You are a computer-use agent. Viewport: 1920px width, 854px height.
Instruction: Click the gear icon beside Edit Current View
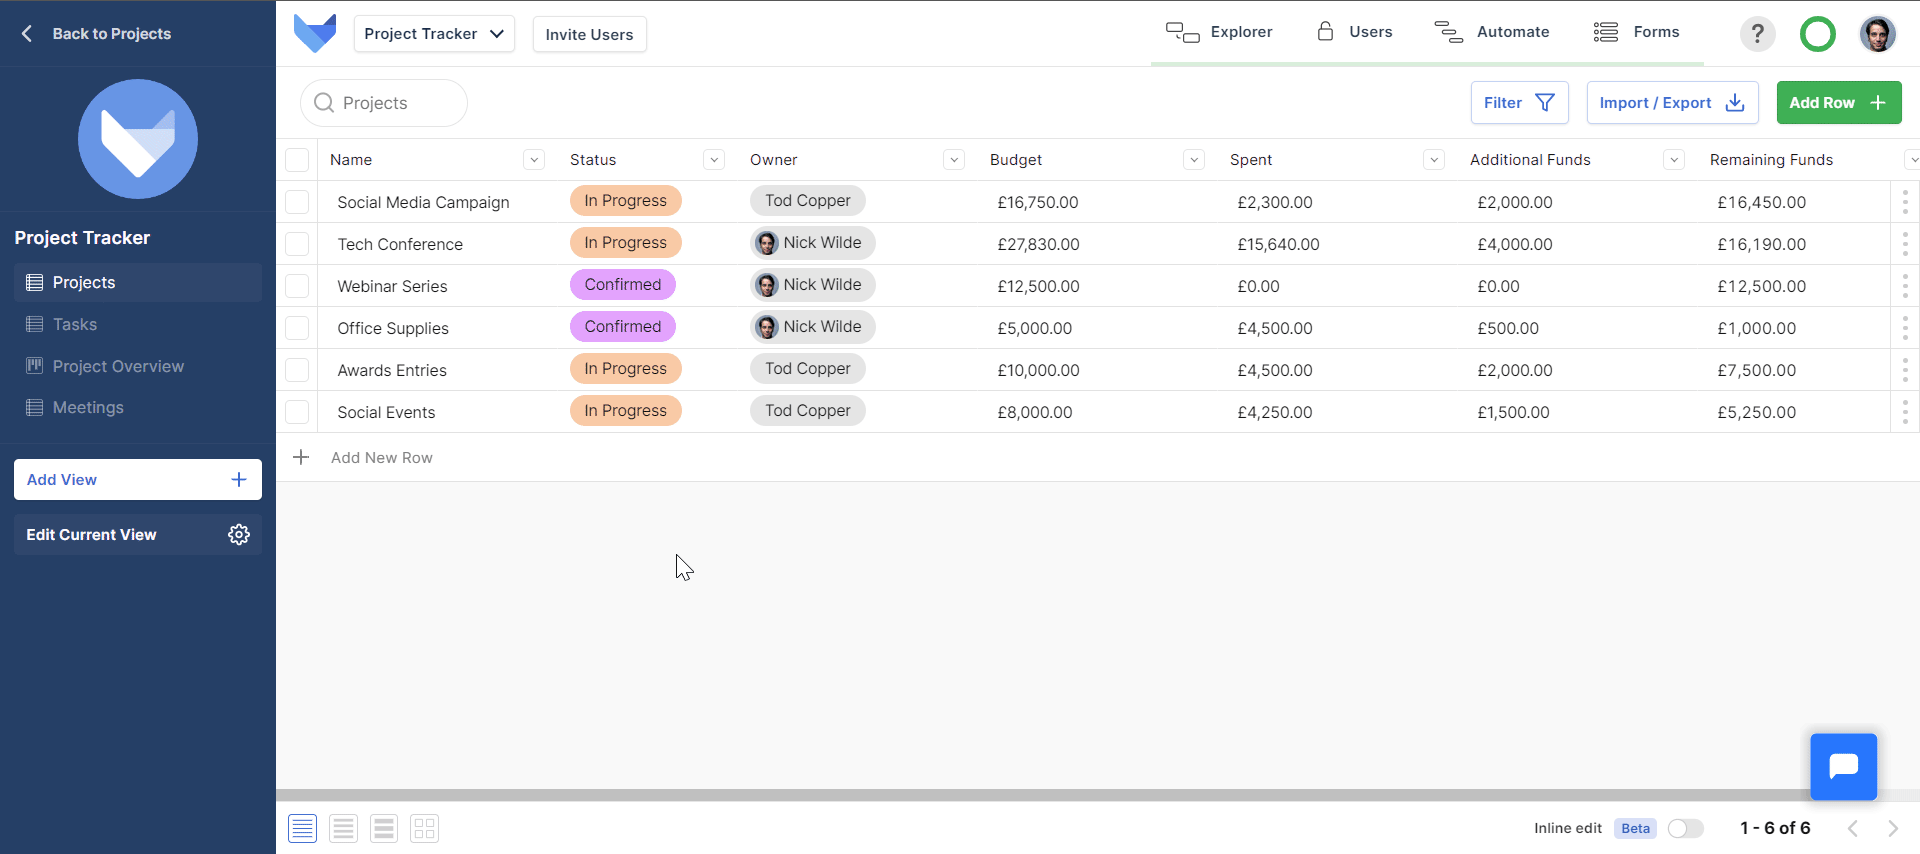coord(239,535)
